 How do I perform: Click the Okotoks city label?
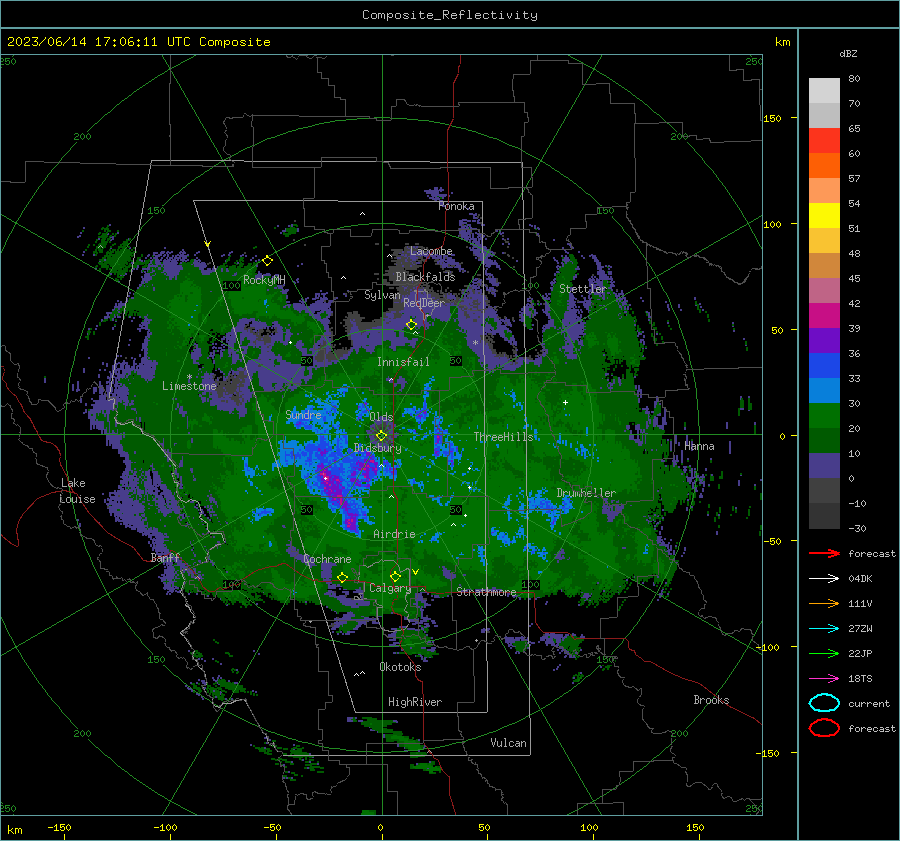(400, 667)
